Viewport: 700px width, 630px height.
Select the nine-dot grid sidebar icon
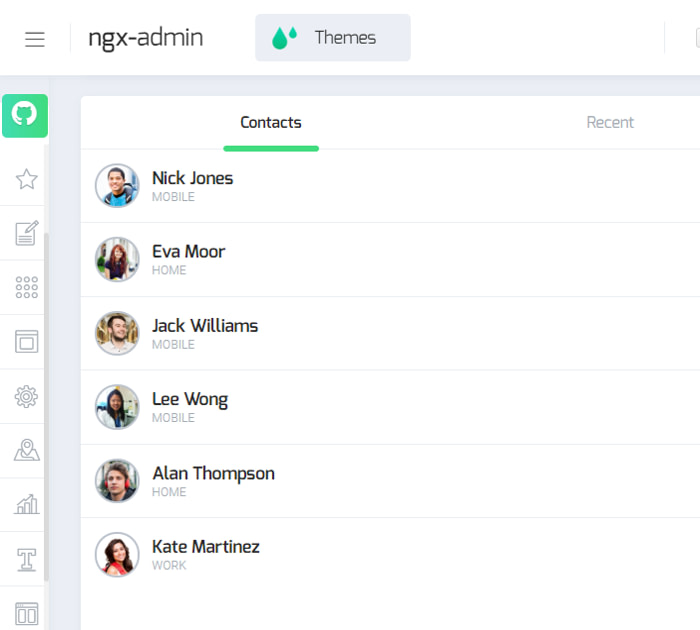26,288
